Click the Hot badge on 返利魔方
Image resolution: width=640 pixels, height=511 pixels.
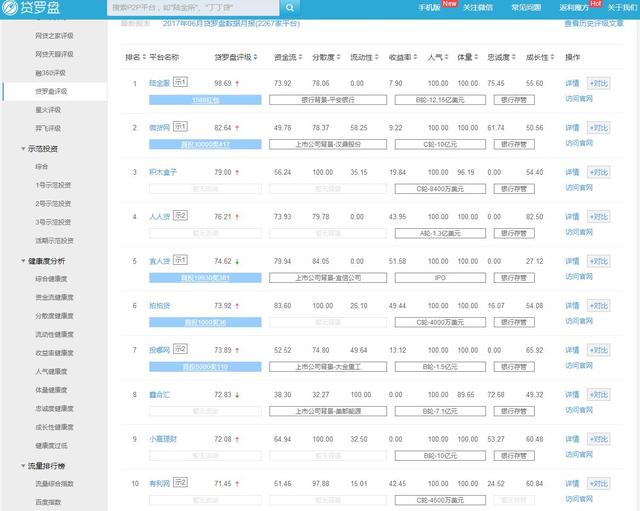pyautogui.click(x=596, y=4)
